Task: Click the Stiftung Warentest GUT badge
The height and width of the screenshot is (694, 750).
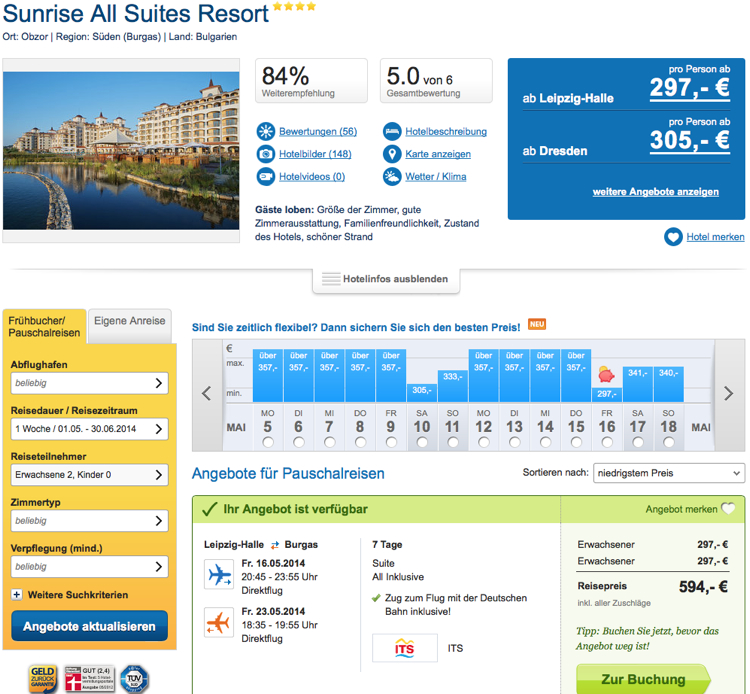Action: pyautogui.click(x=90, y=679)
